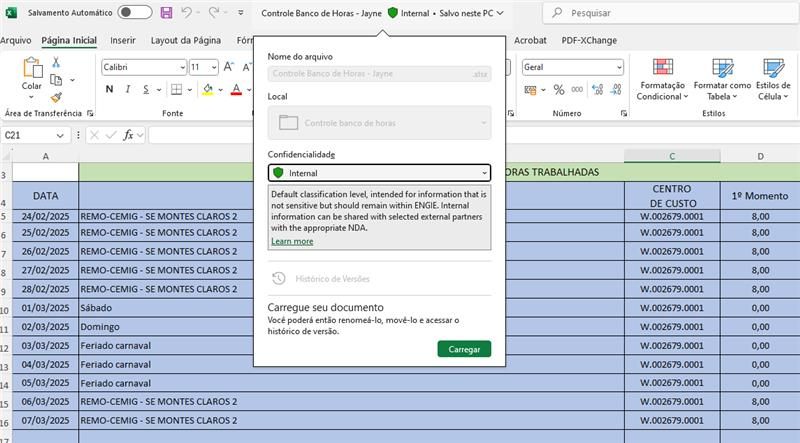
Task: Toggle Salvamento Automático switch
Action: coord(135,12)
